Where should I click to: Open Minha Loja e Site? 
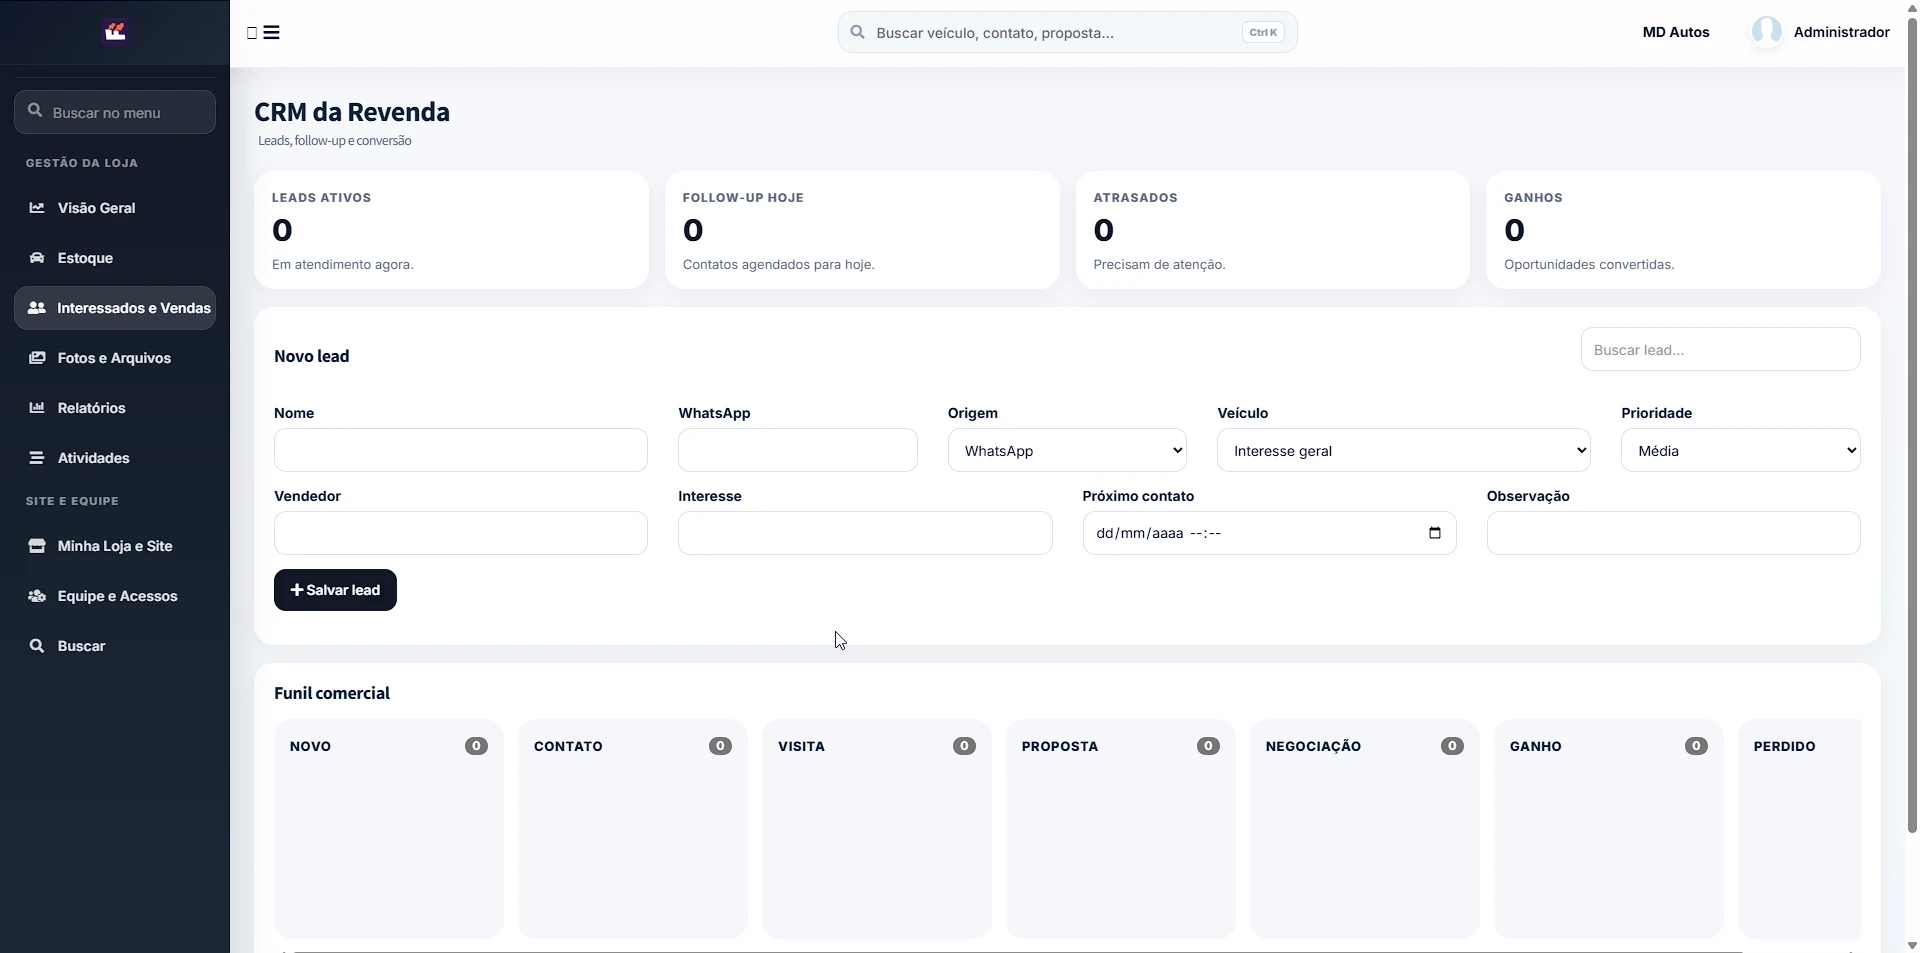pyautogui.click(x=115, y=546)
